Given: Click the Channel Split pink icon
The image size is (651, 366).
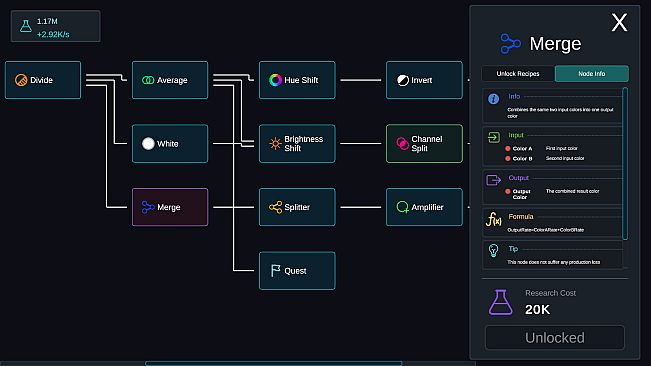Looking at the screenshot, I should coord(402,144).
